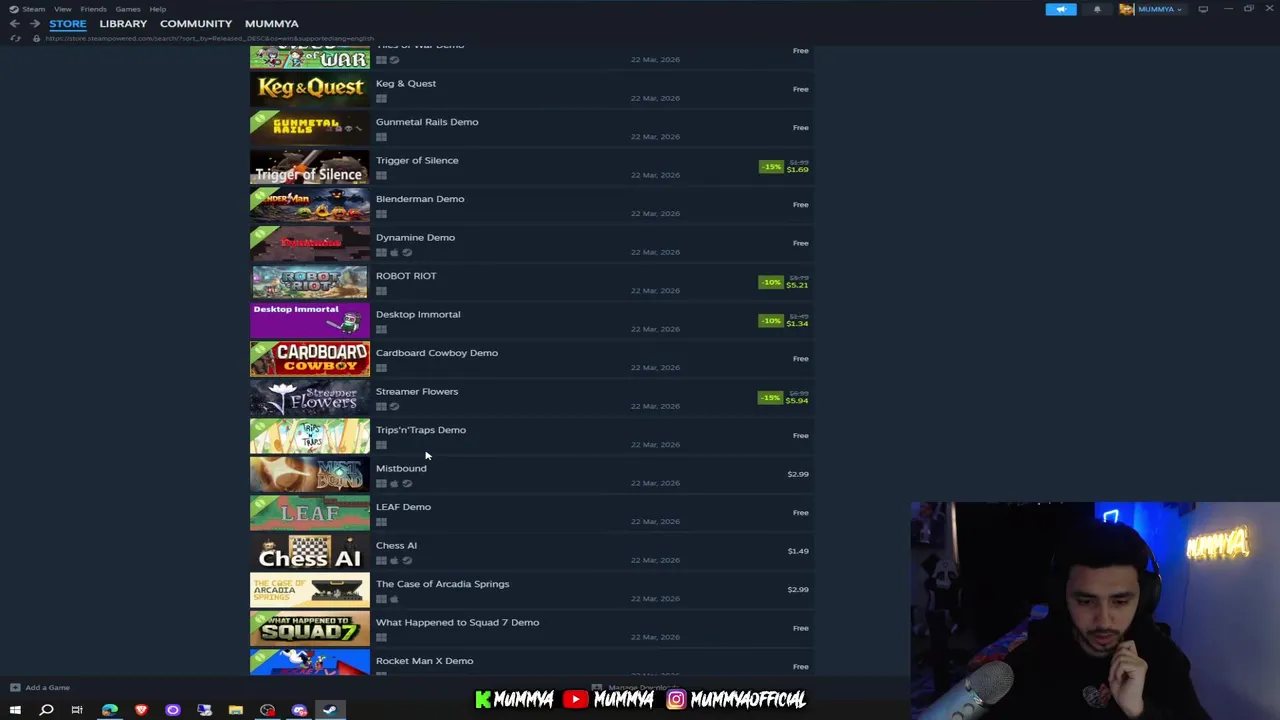Screen dimensions: 1280x720
Task: Click the forward navigation arrow
Action: point(33,23)
